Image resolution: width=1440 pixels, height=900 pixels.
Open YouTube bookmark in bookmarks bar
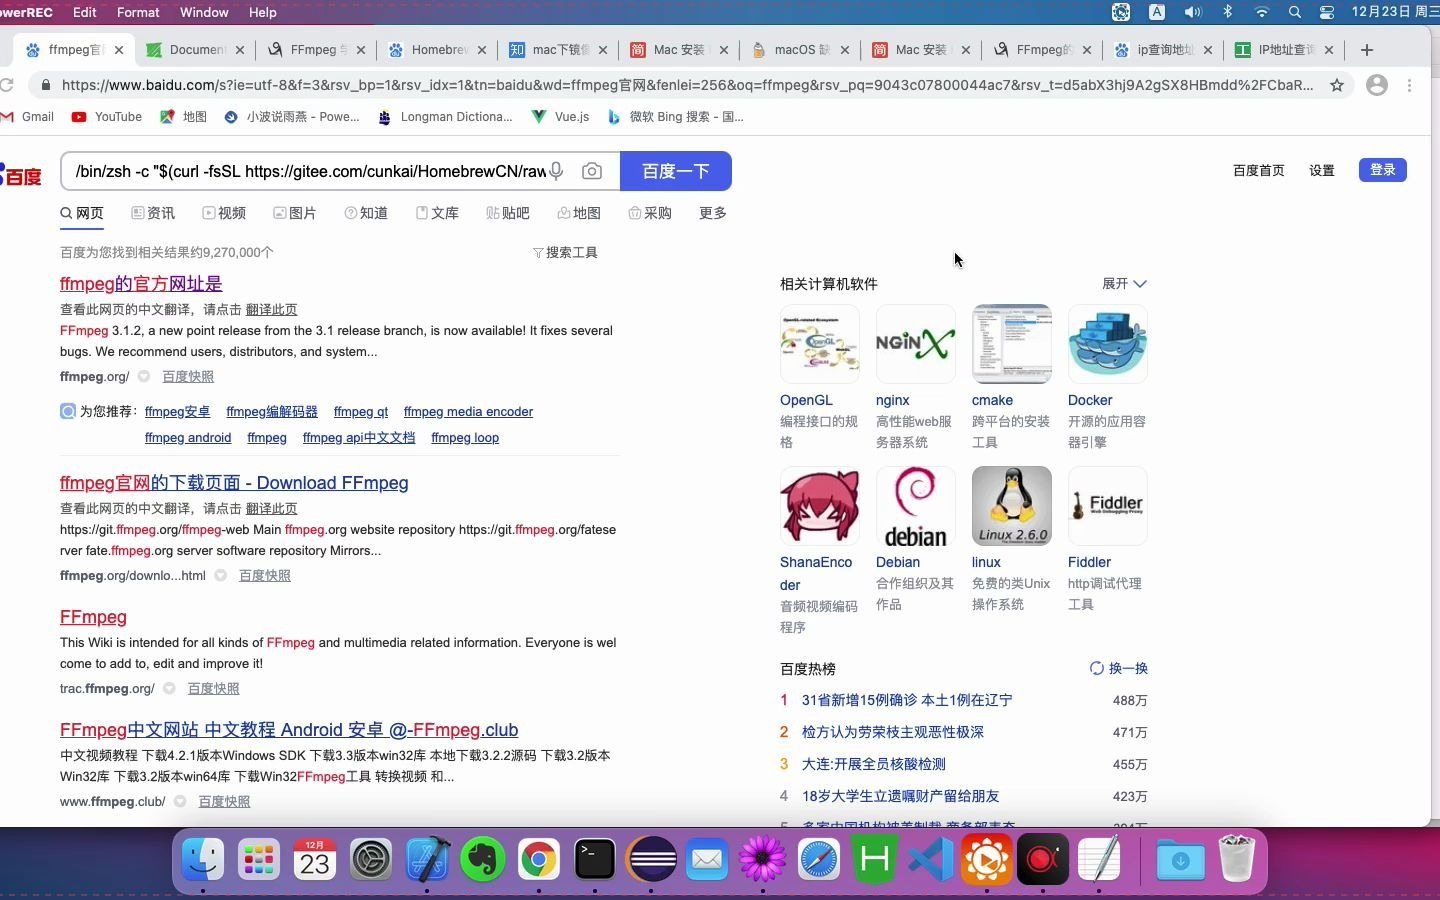coord(107,117)
